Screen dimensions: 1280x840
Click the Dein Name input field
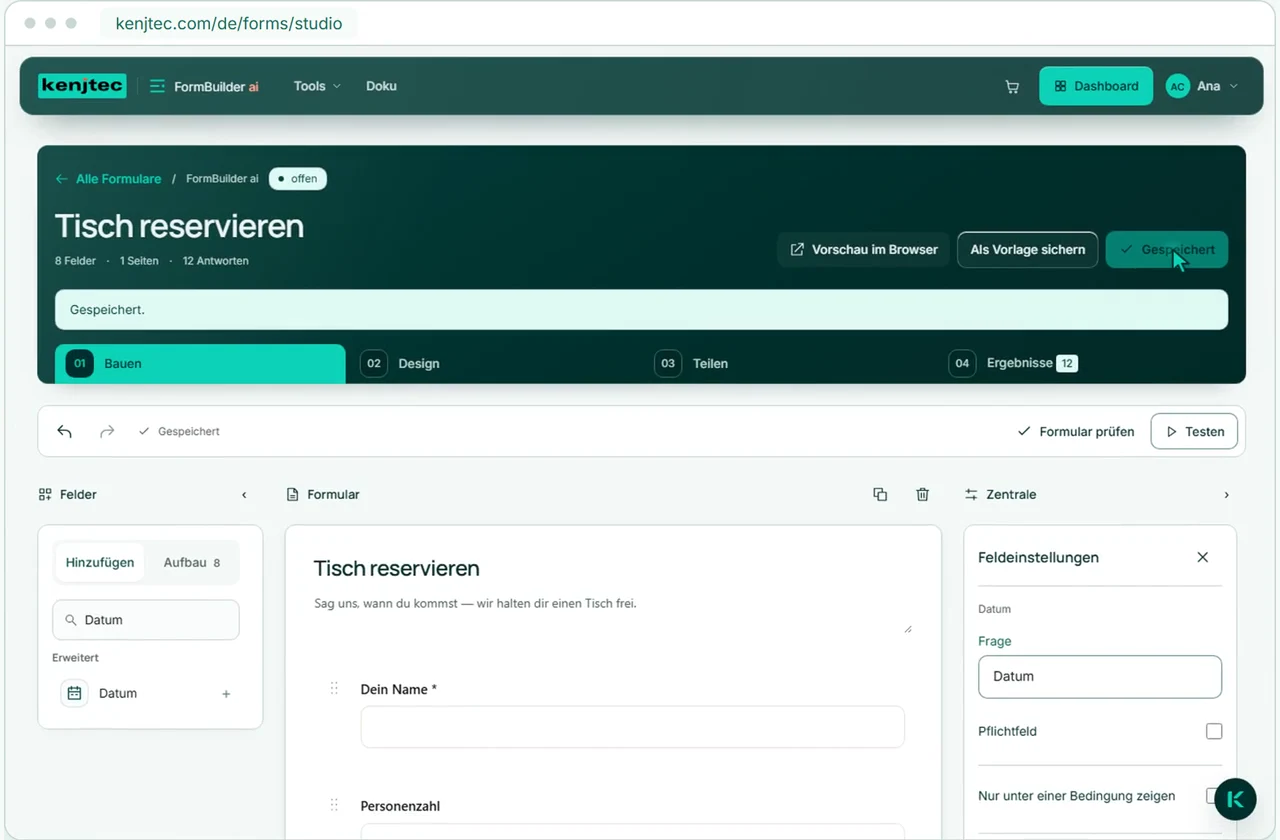[633, 727]
